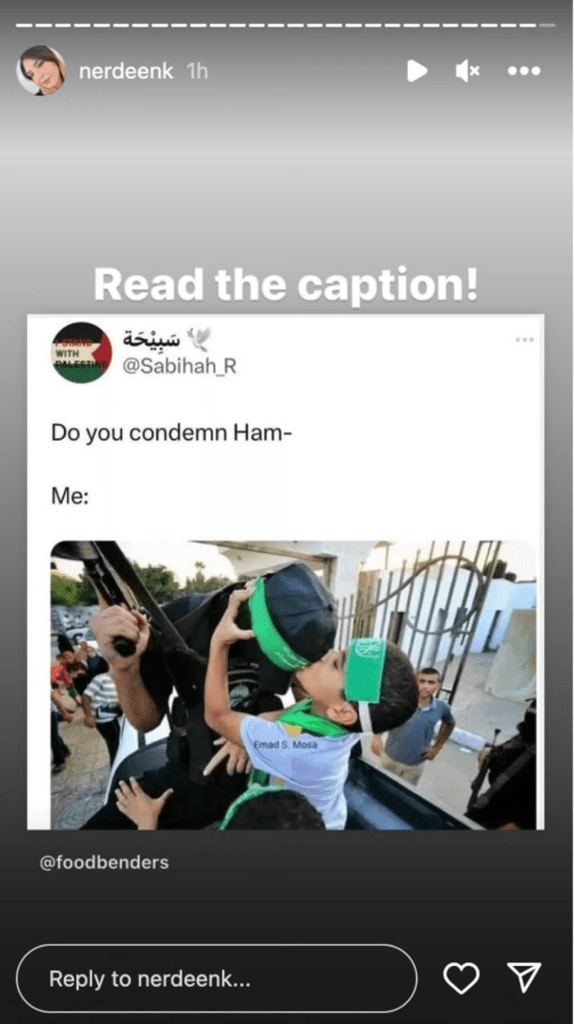Click the dove emoji beside the name
The height and width of the screenshot is (1024, 574).
pyautogui.click(x=200, y=338)
